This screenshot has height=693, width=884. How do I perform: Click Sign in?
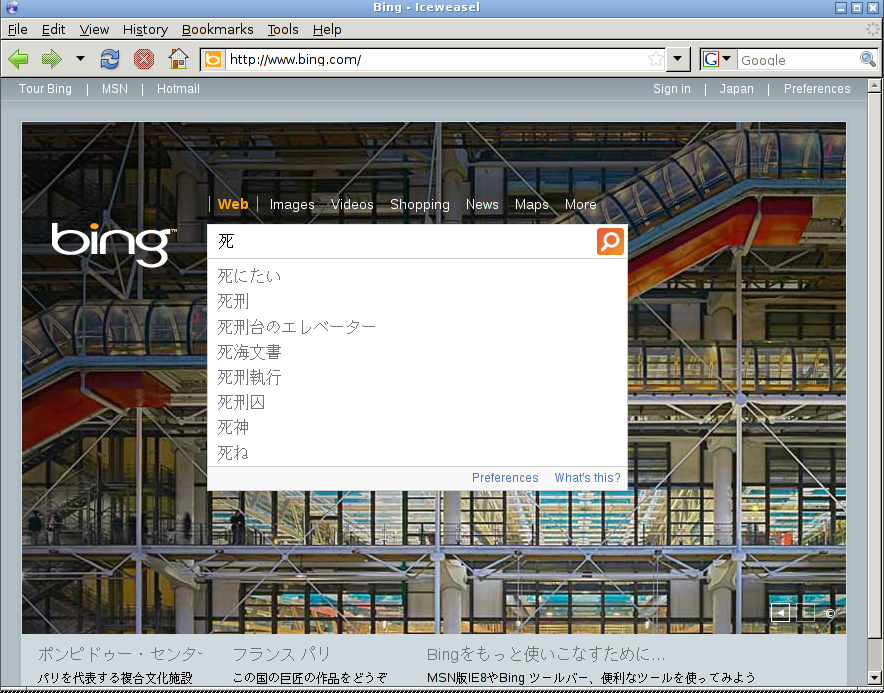tap(672, 89)
